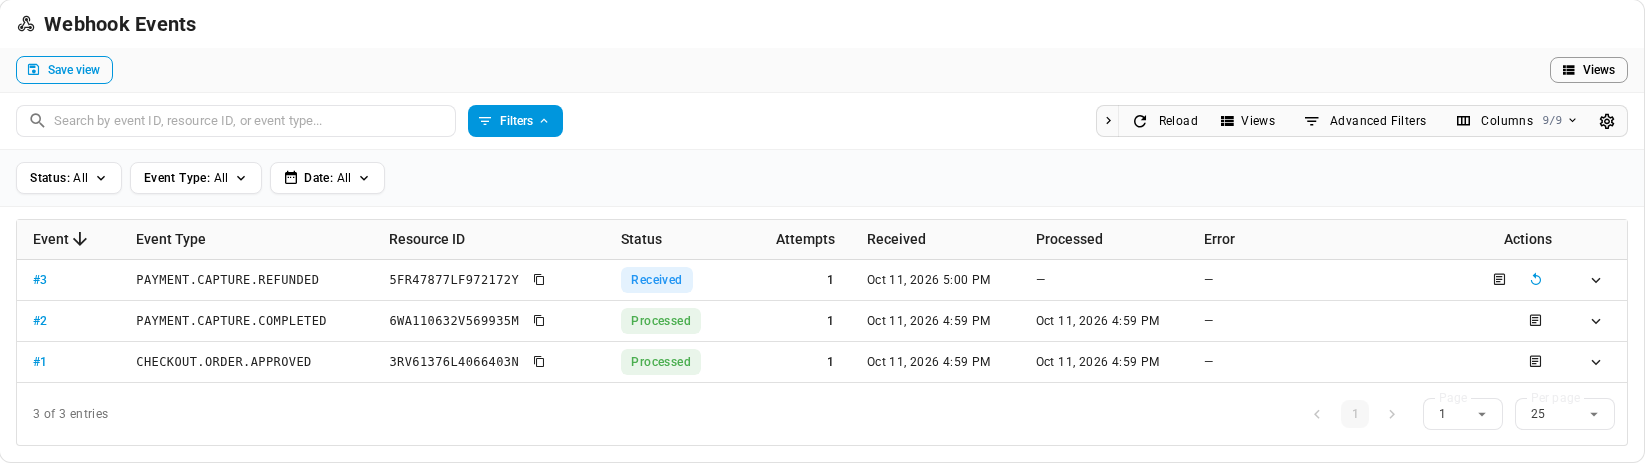This screenshot has height=464, width=1646.
Task: Open the Per page 25 dropdown
Action: pos(1565,414)
